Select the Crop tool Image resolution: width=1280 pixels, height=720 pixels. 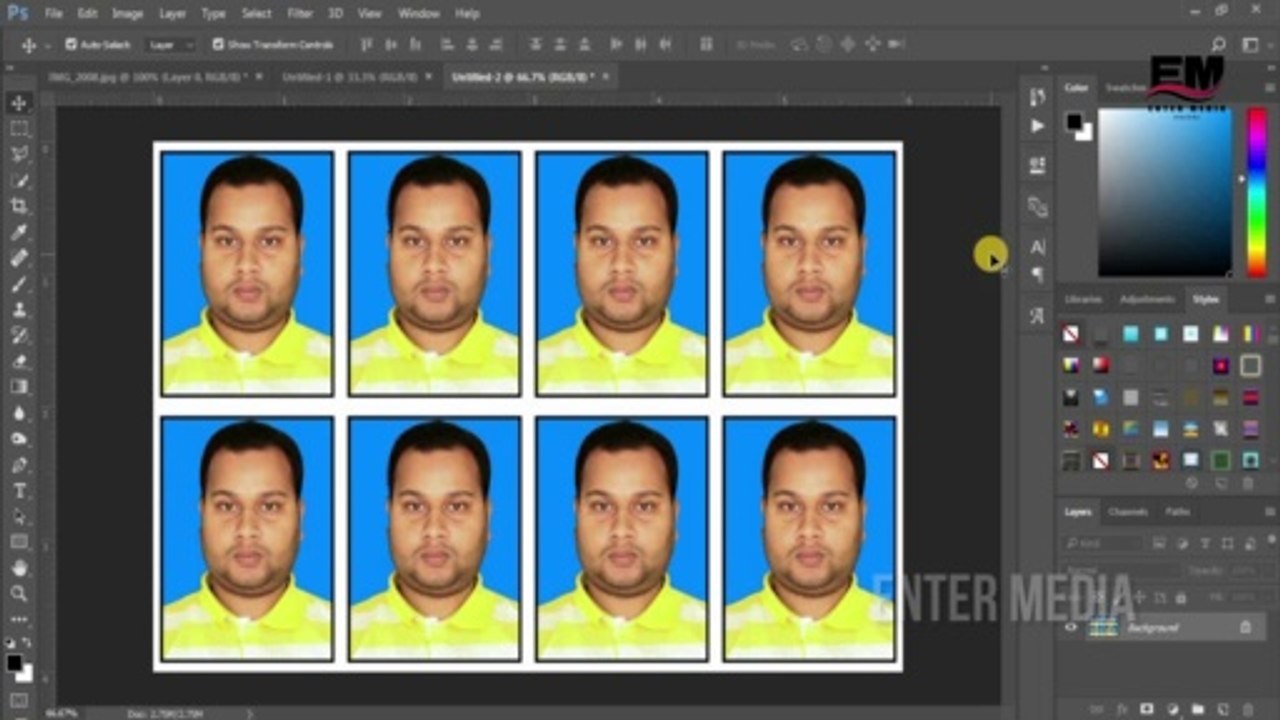(x=19, y=206)
